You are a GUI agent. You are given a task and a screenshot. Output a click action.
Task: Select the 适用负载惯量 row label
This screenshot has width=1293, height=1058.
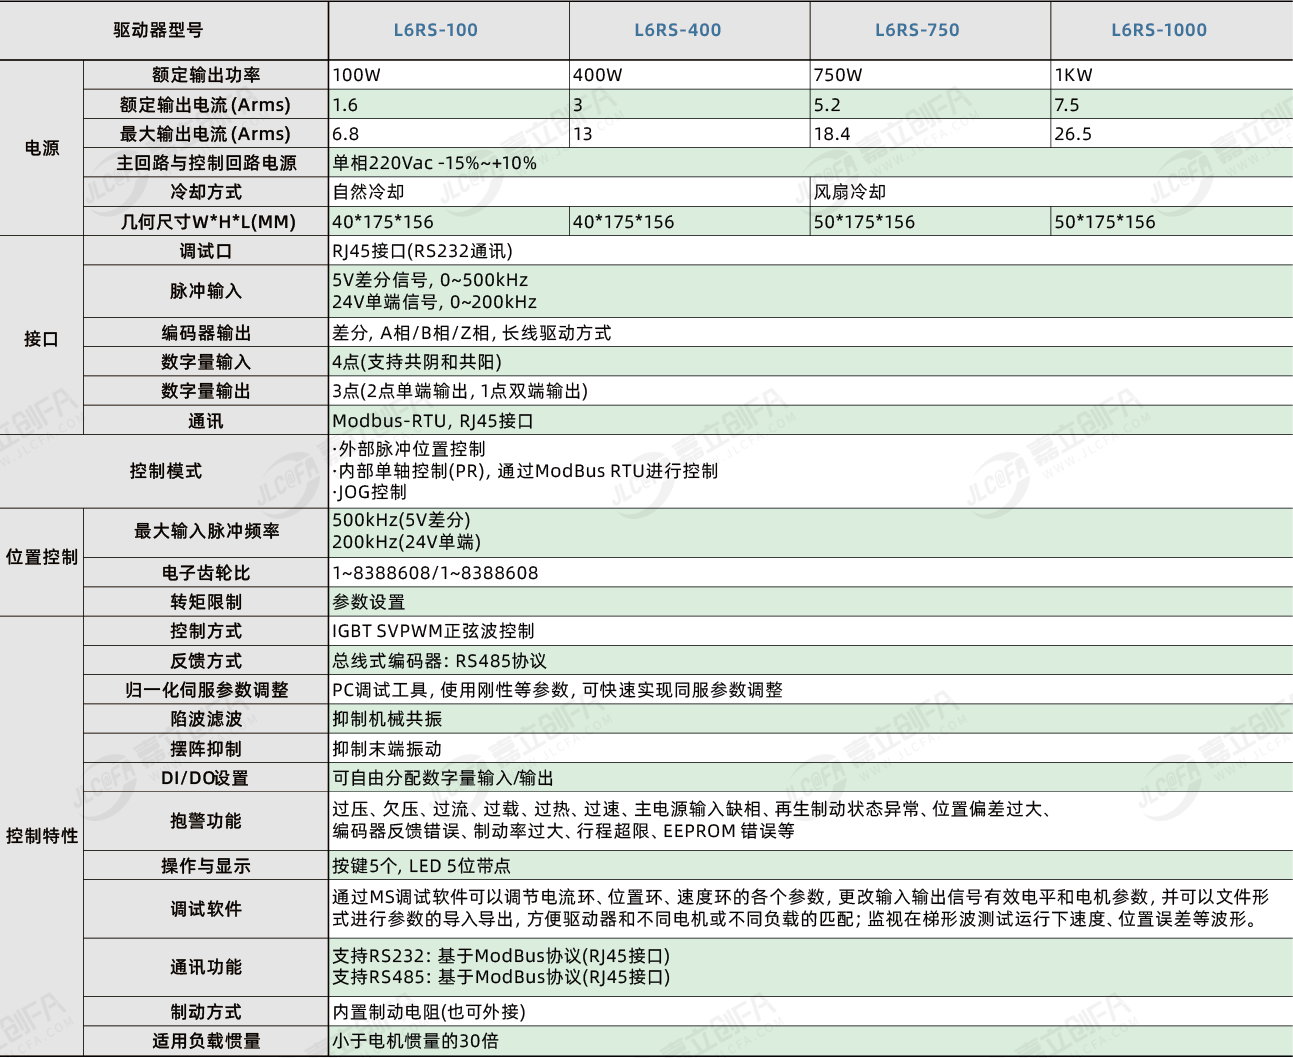206,1041
